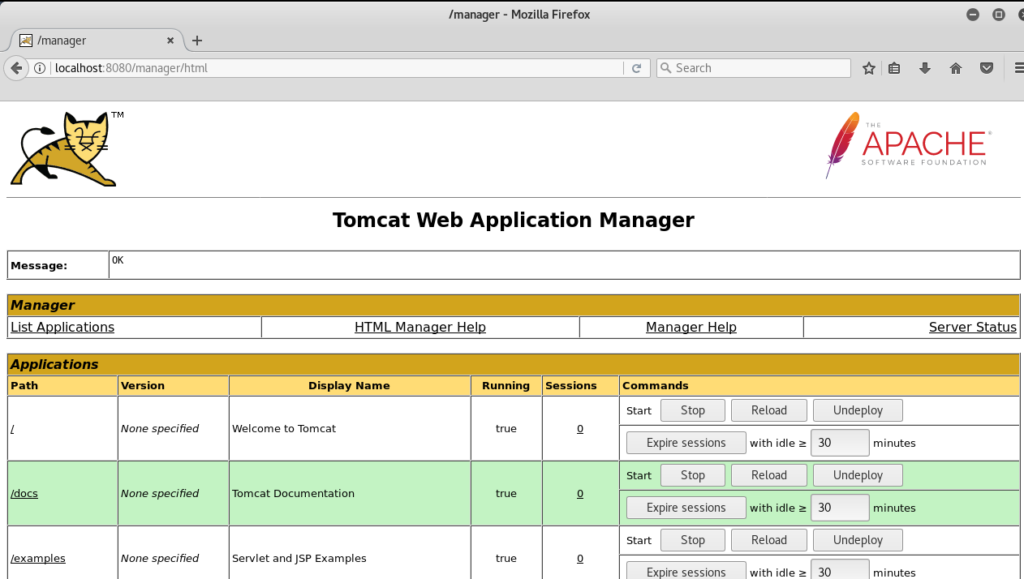
Task: Expire sessions for the / application
Action: click(x=686, y=443)
